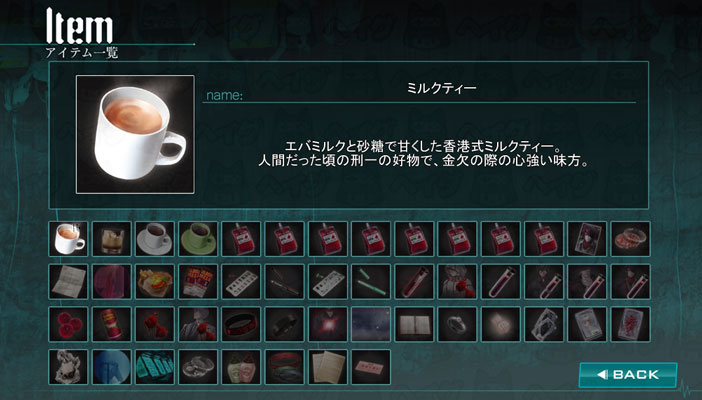The height and width of the screenshot is (400, 702).
Task: Choose the green cup and saucer item
Action: click(x=198, y=239)
